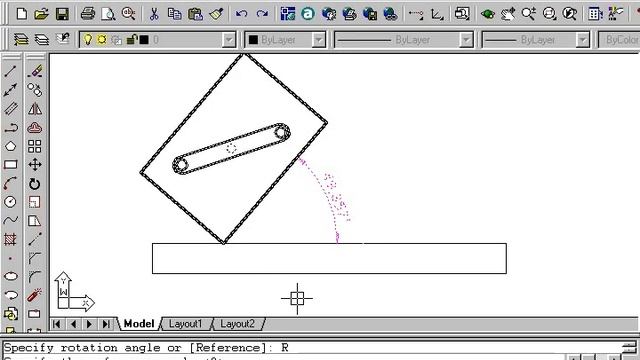The image size is (640, 360).
Task: Open Layer Properties Manager icon
Action: click(21, 40)
